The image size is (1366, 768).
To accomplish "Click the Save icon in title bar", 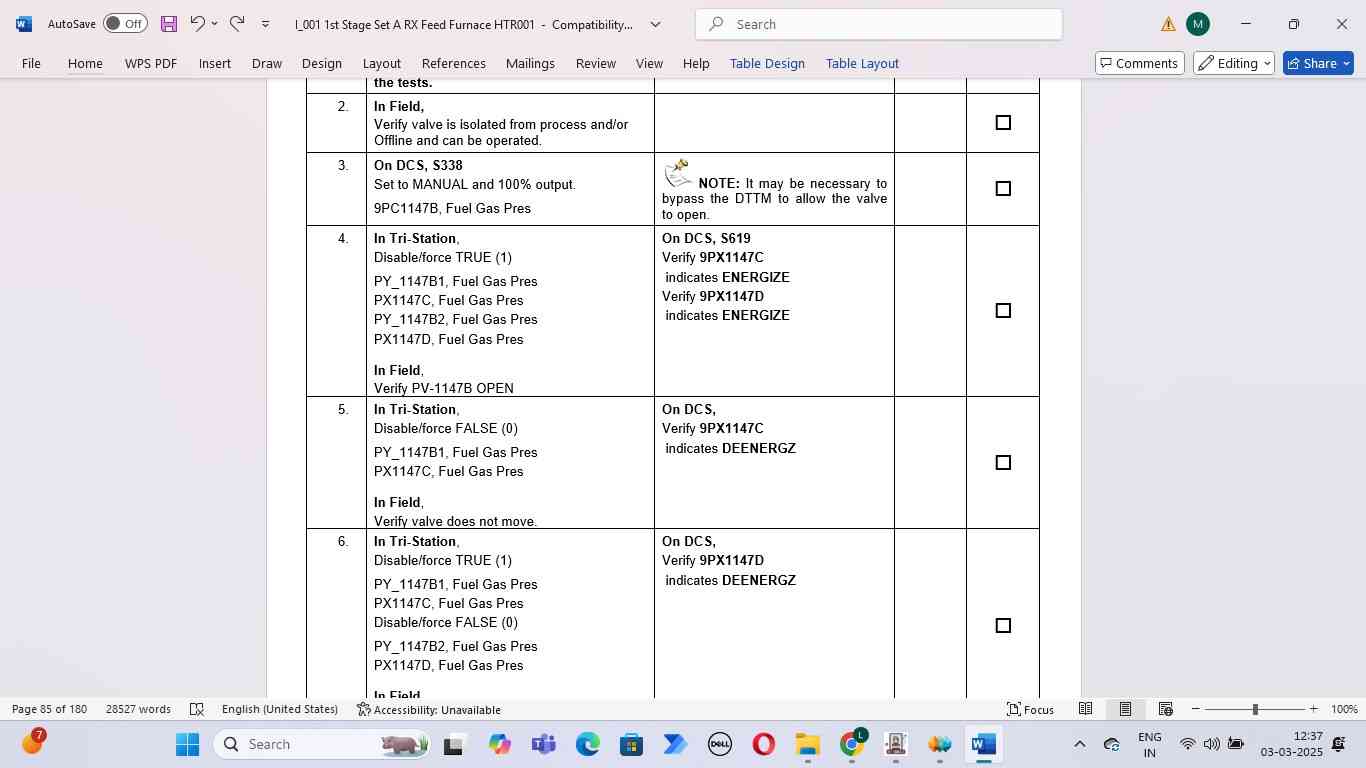I will (x=169, y=24).
